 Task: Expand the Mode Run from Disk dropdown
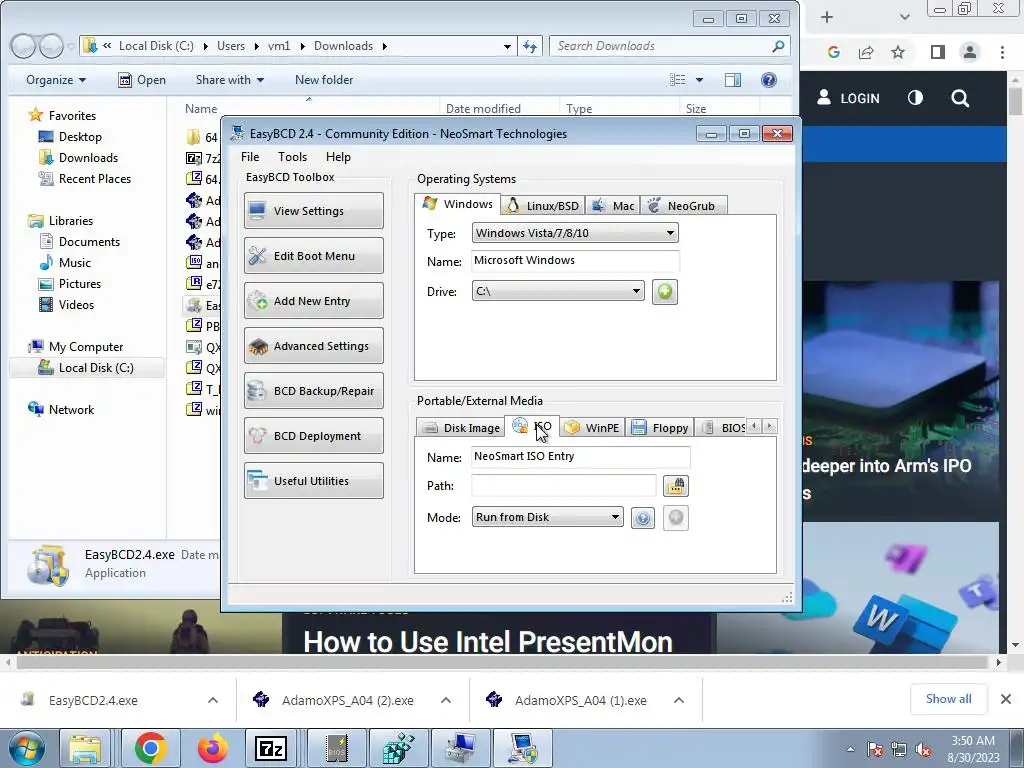pyautogui.click(x=547, y=517)
